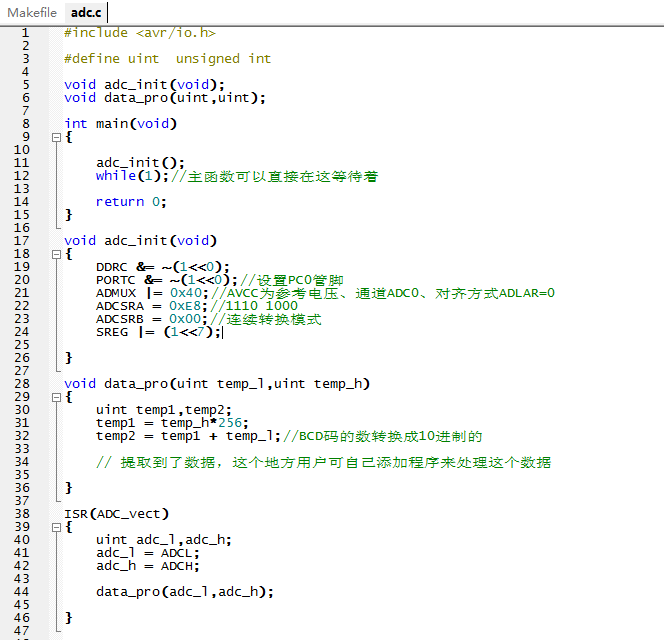Click the 'ADCSRA = 0xE8;' statement
This screenshot has width=664, height=640.
coord(152,306)
